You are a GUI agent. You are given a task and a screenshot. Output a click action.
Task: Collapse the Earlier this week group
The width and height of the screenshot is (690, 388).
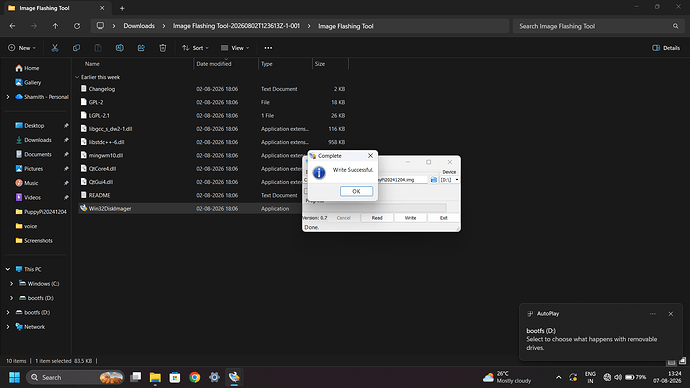point(77,77)
